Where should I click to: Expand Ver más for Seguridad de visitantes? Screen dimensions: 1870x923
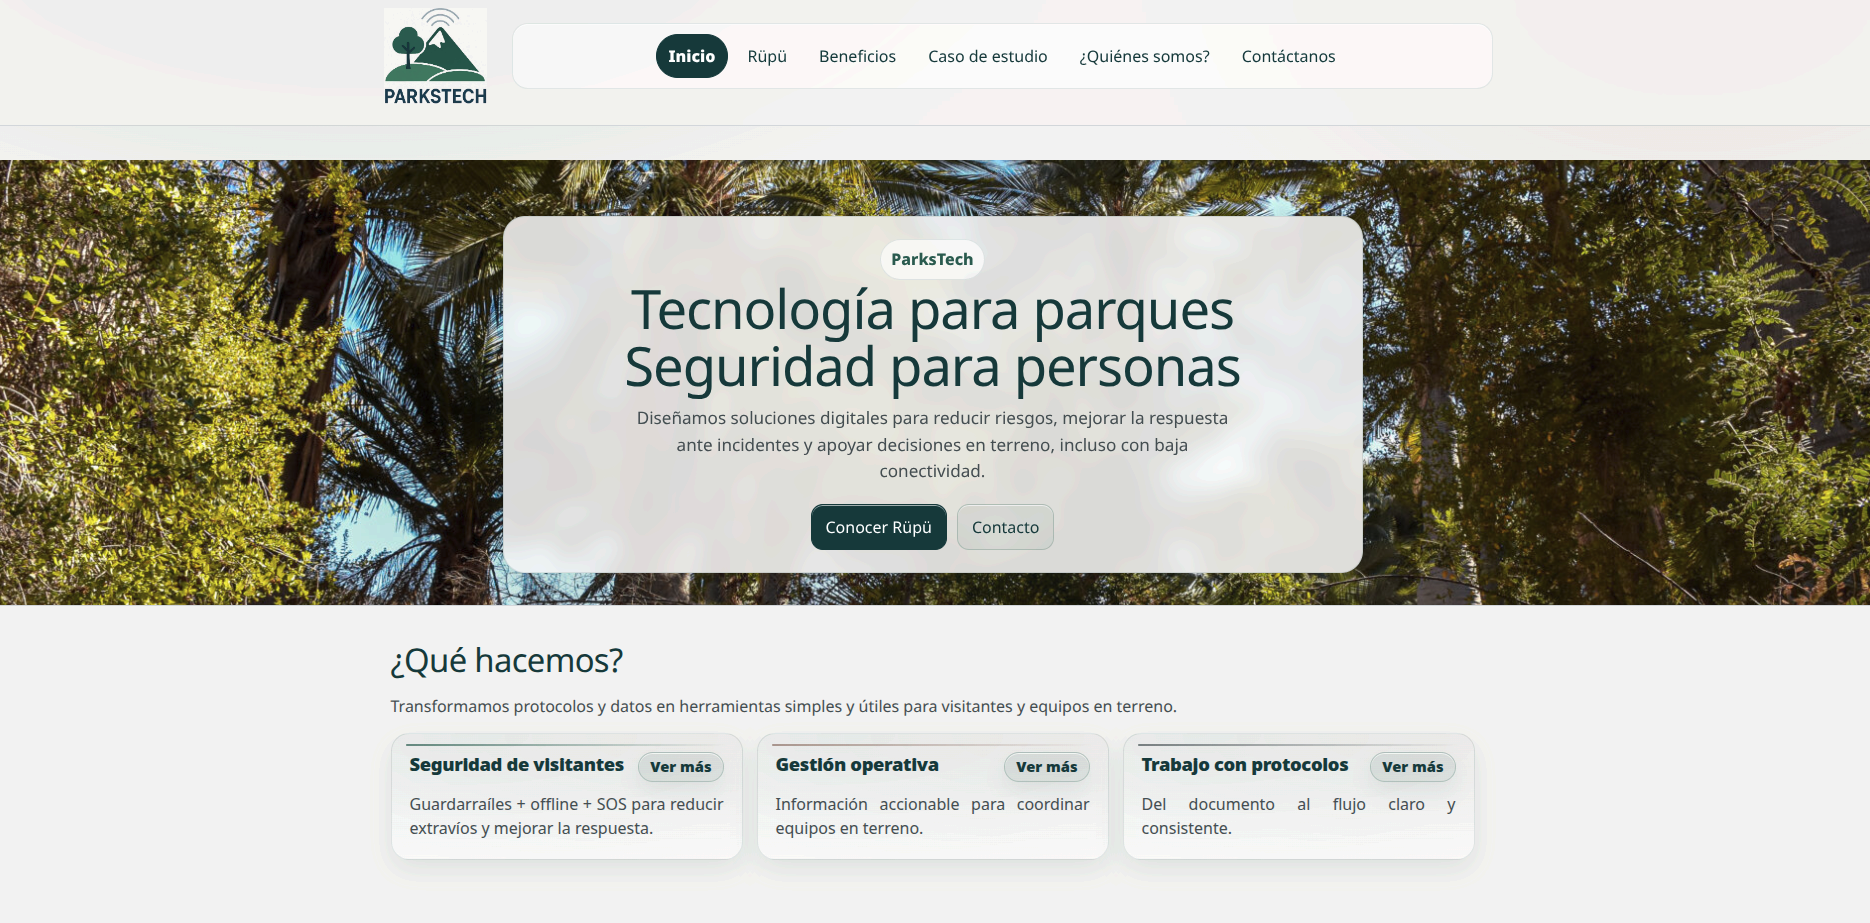click(x=680, y=767)
